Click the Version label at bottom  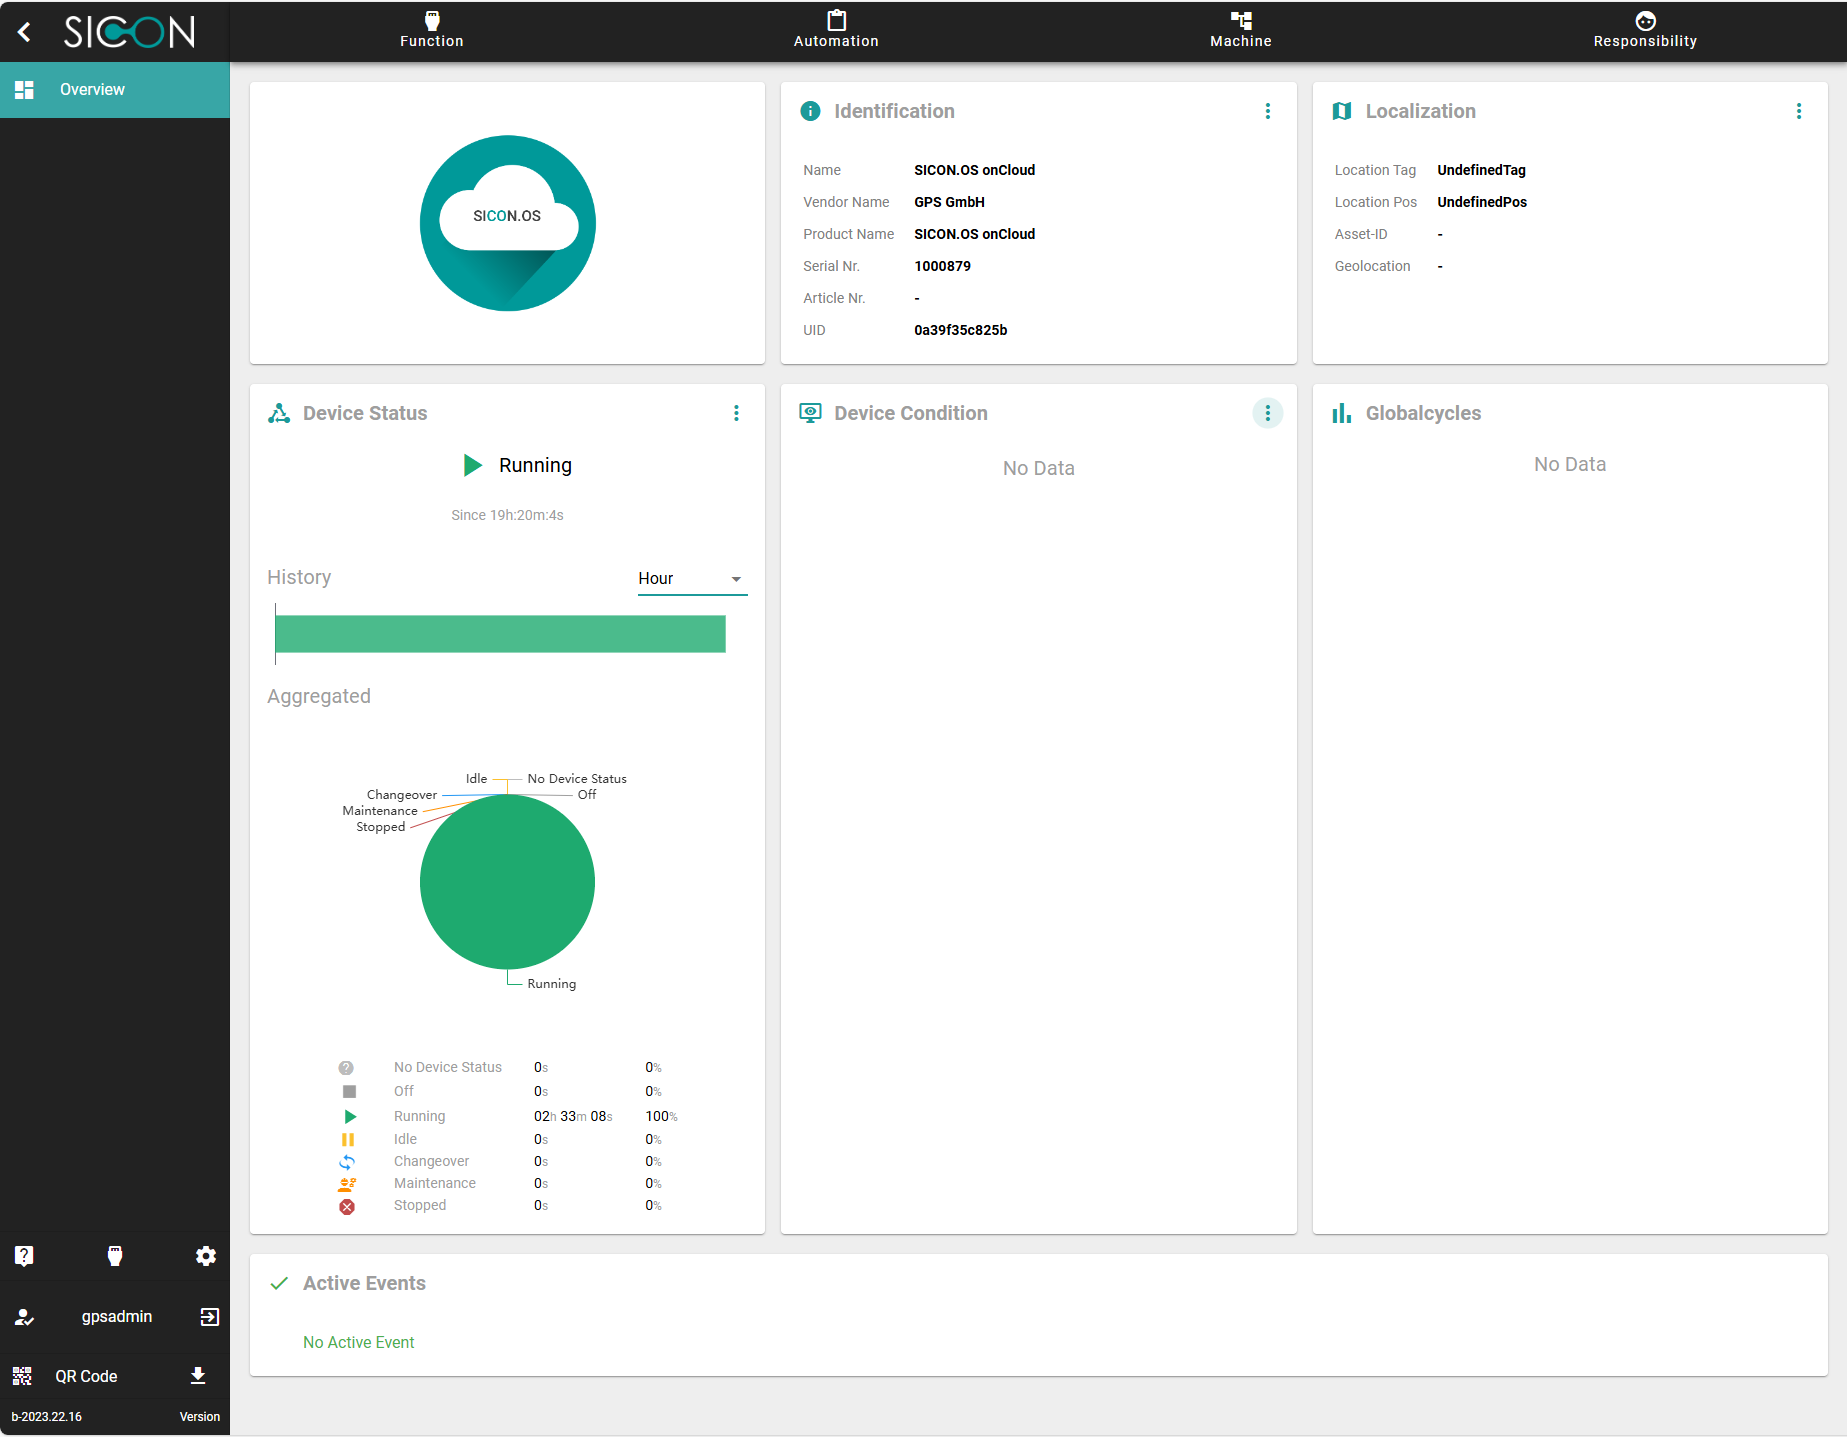pos(199,1416)
